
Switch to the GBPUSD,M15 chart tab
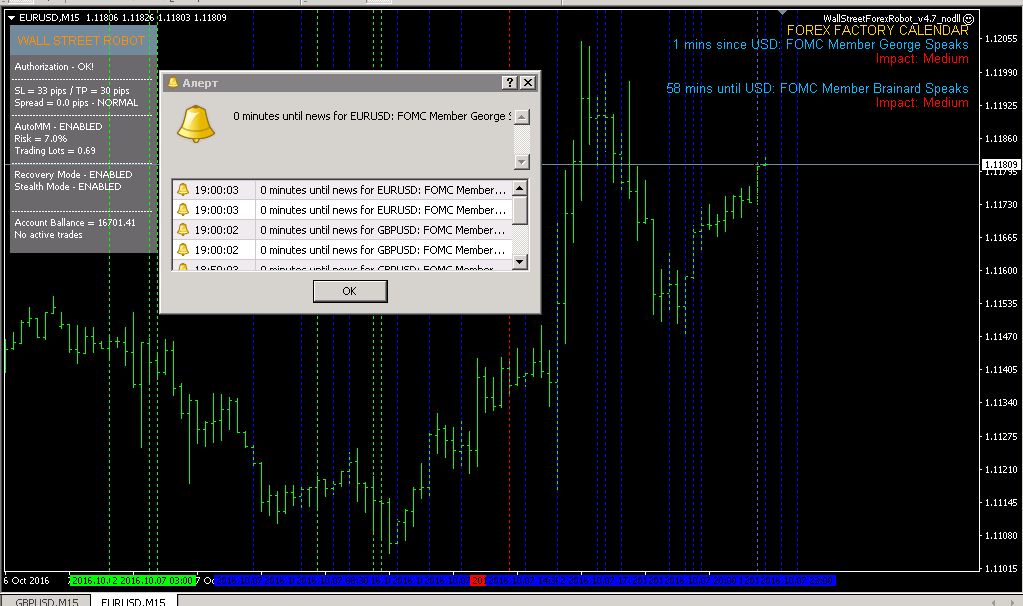point(46,601)
